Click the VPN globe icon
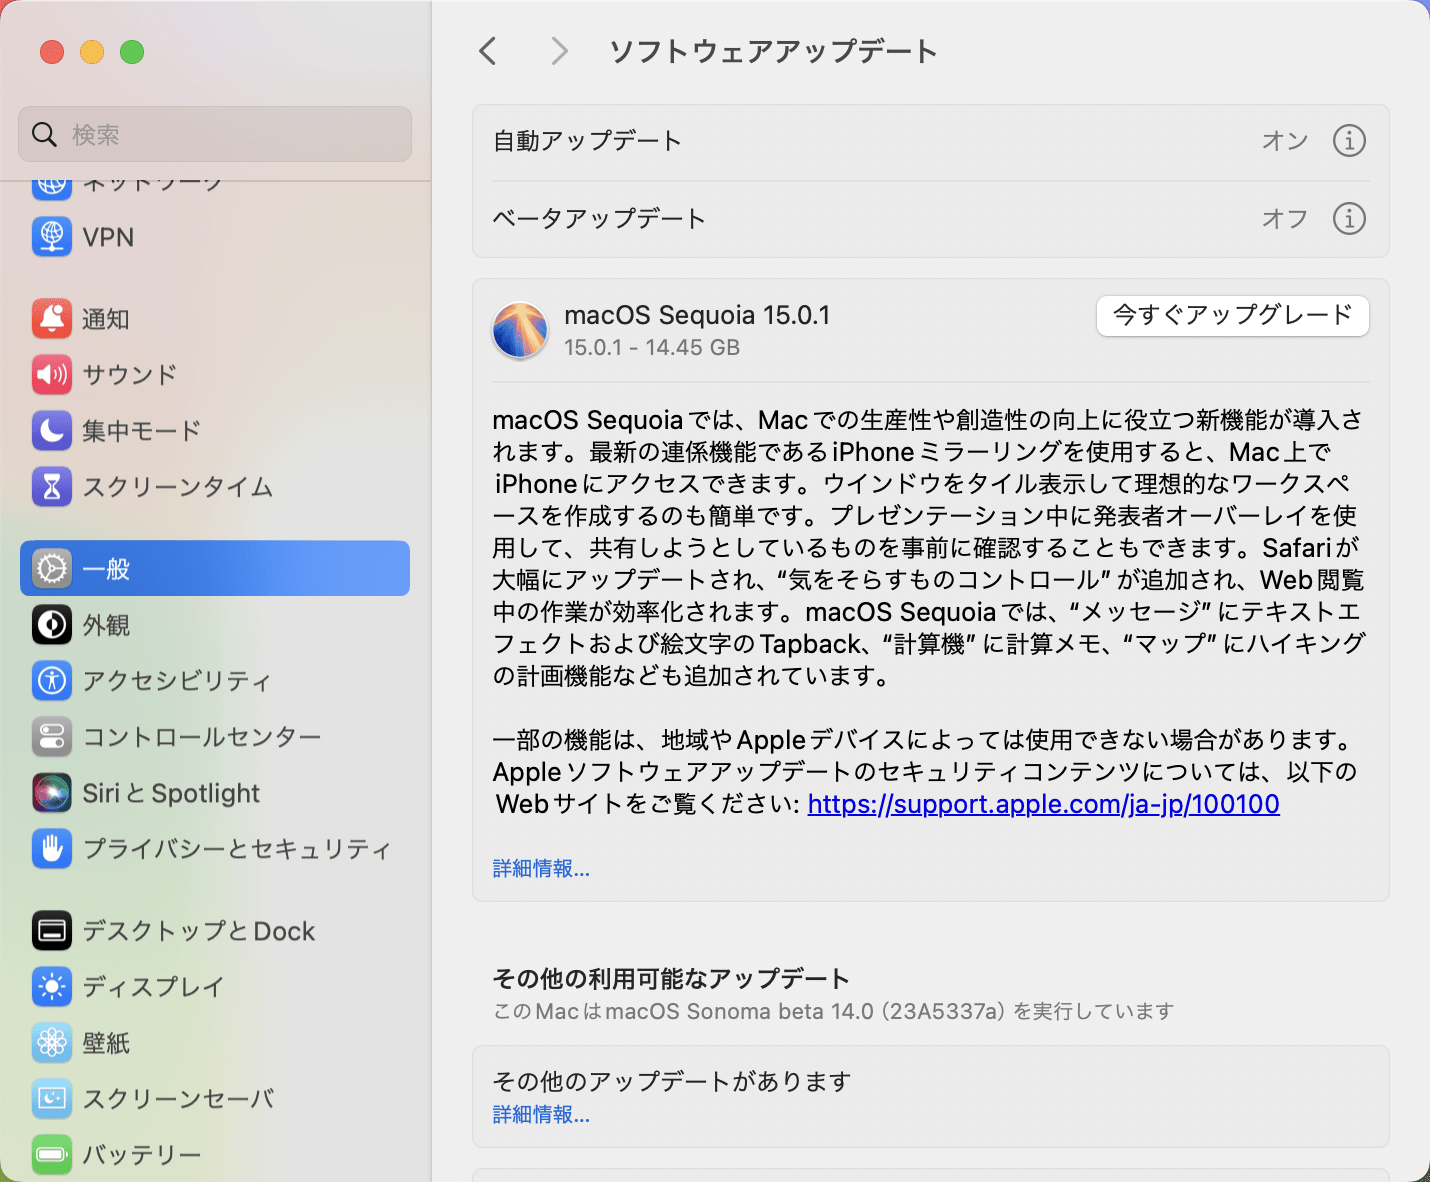Screen dimensions: 1430x1182 pos(51,237)
